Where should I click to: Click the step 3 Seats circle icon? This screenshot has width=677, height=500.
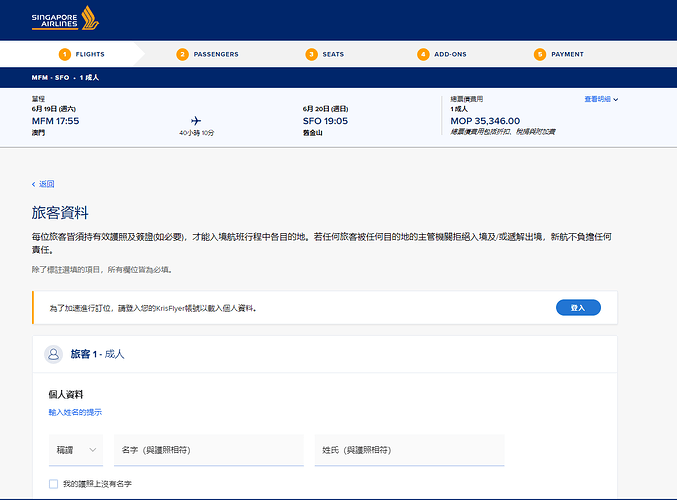click(x=311, y=54)
